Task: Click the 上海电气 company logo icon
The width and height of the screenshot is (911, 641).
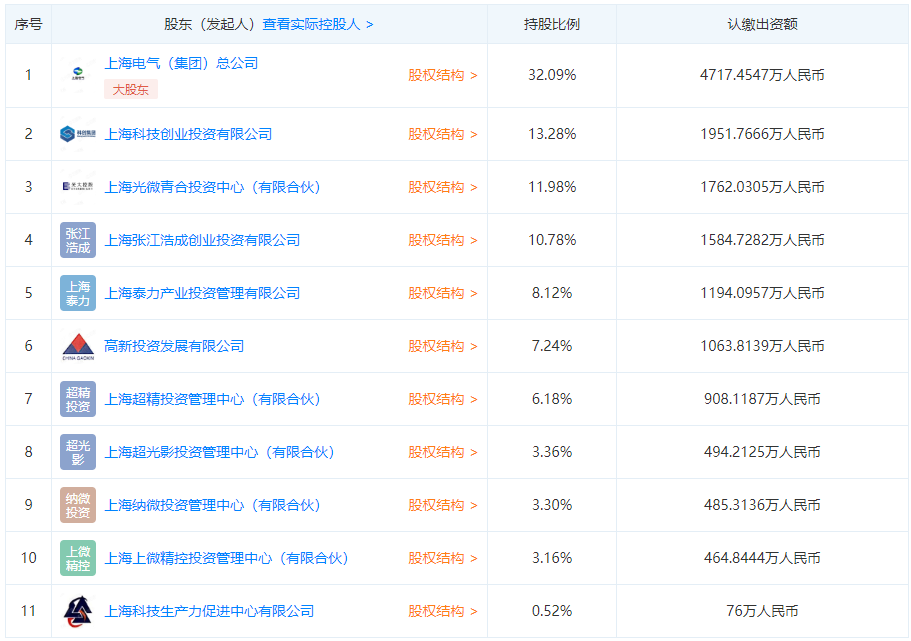Action: click(78, 75)
